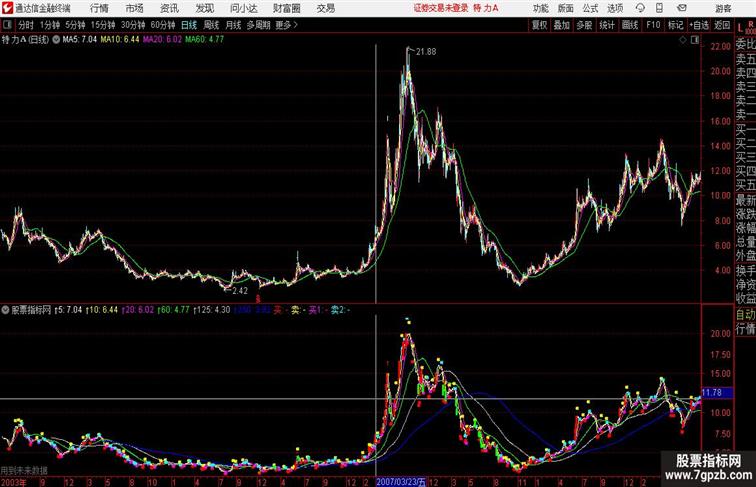Switch to 15分钟 period
This screenshot has width=756, height=487.
[x=103, y=25]
